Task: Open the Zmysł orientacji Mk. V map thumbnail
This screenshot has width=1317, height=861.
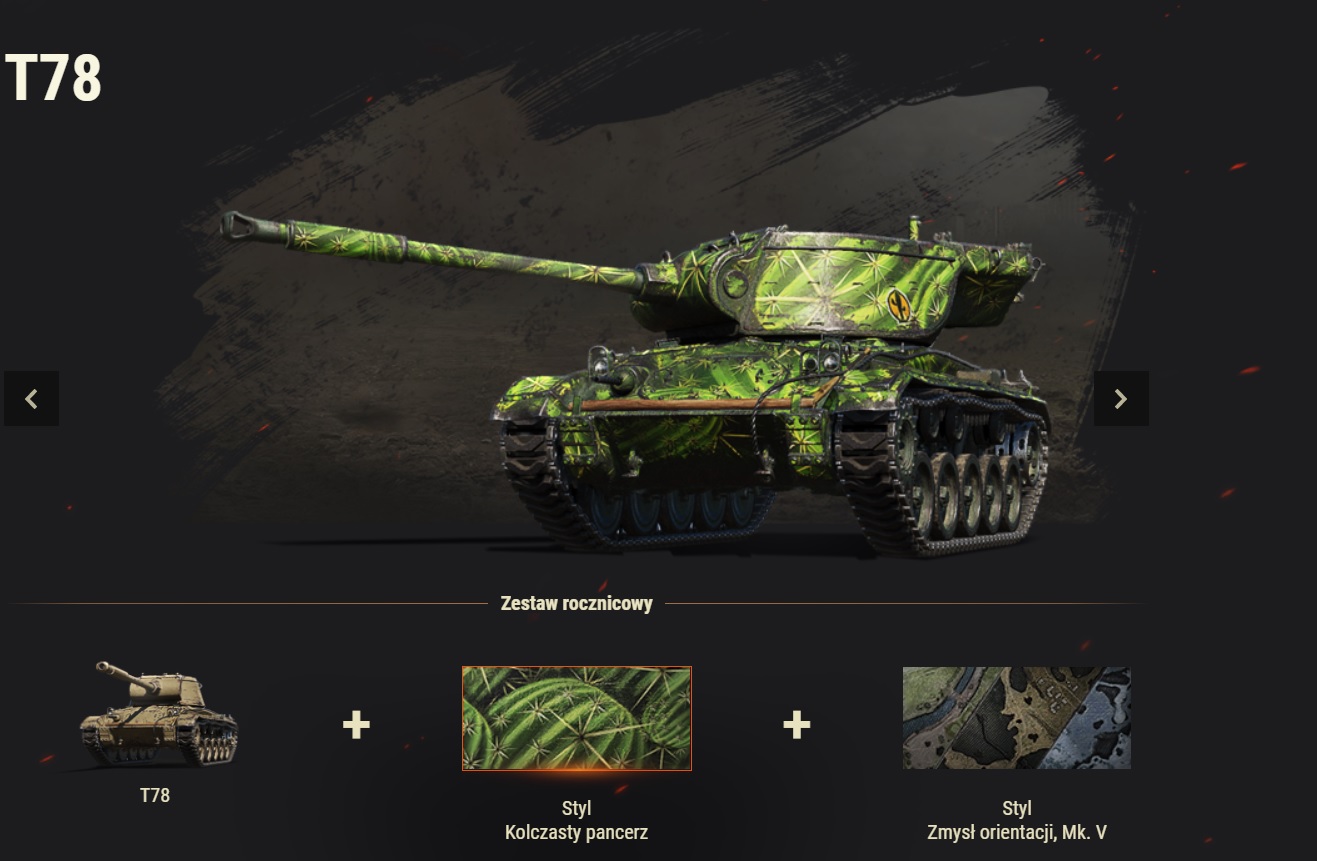Action: (x=1017, y=718)
